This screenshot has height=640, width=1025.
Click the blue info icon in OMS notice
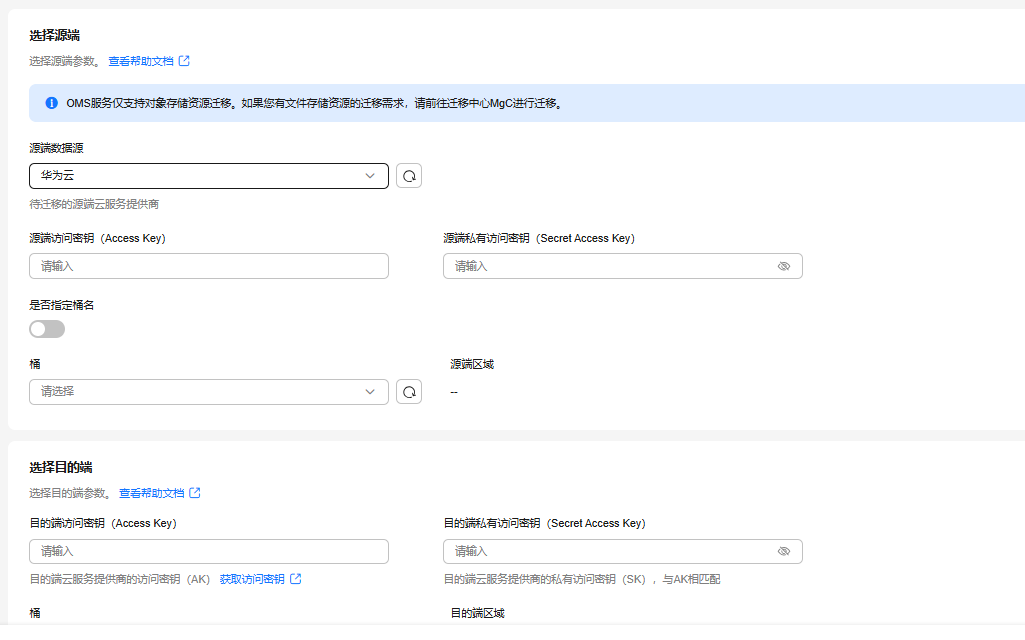(x=52, y=103)
